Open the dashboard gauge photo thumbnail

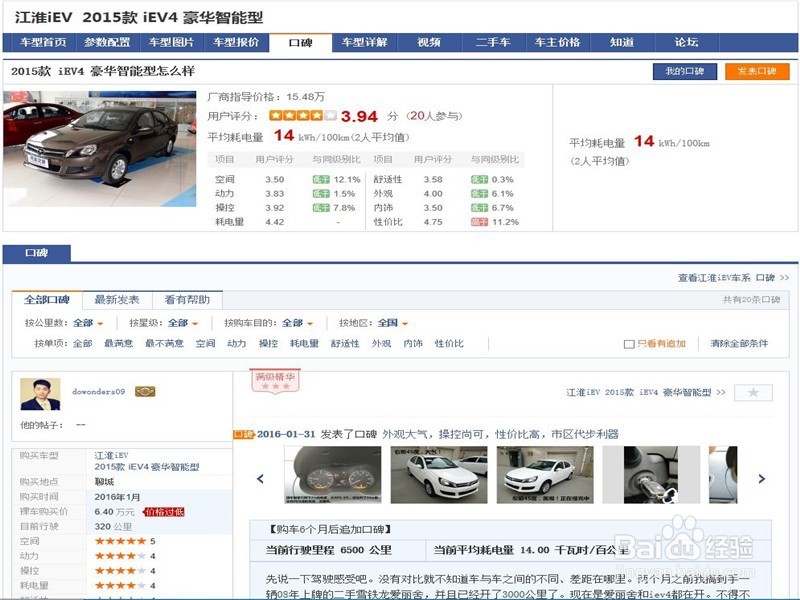tap(333, 474)
